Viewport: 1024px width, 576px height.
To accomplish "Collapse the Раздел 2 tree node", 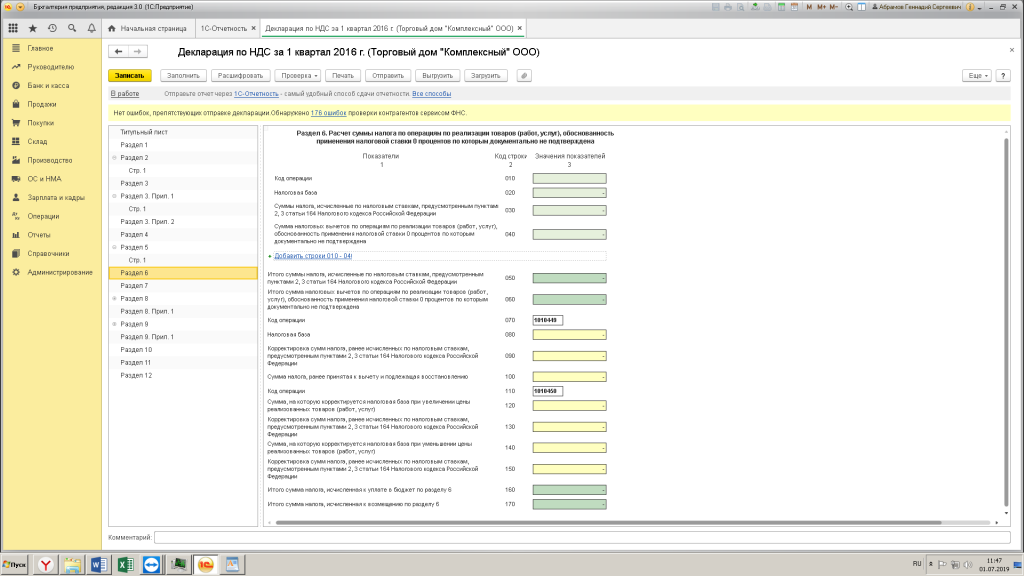I will 114,157.
